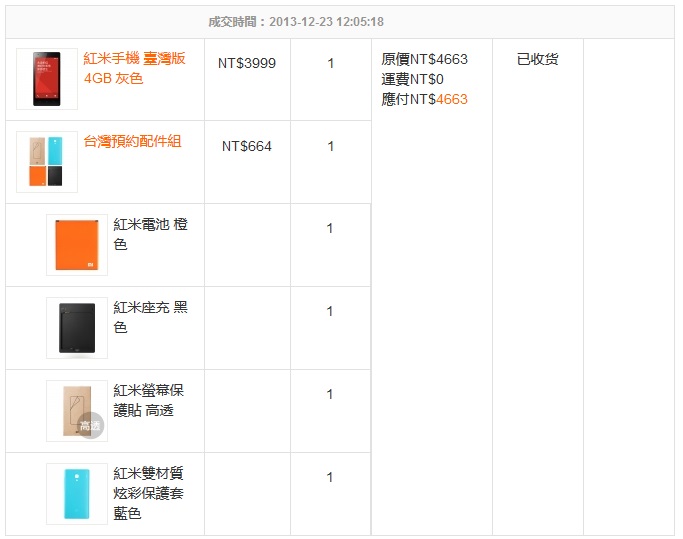Image resolution: width=683 pixels, height=539 pixels.
Task: Select the 紅米電池 橙色 item name
Action: 151,234
